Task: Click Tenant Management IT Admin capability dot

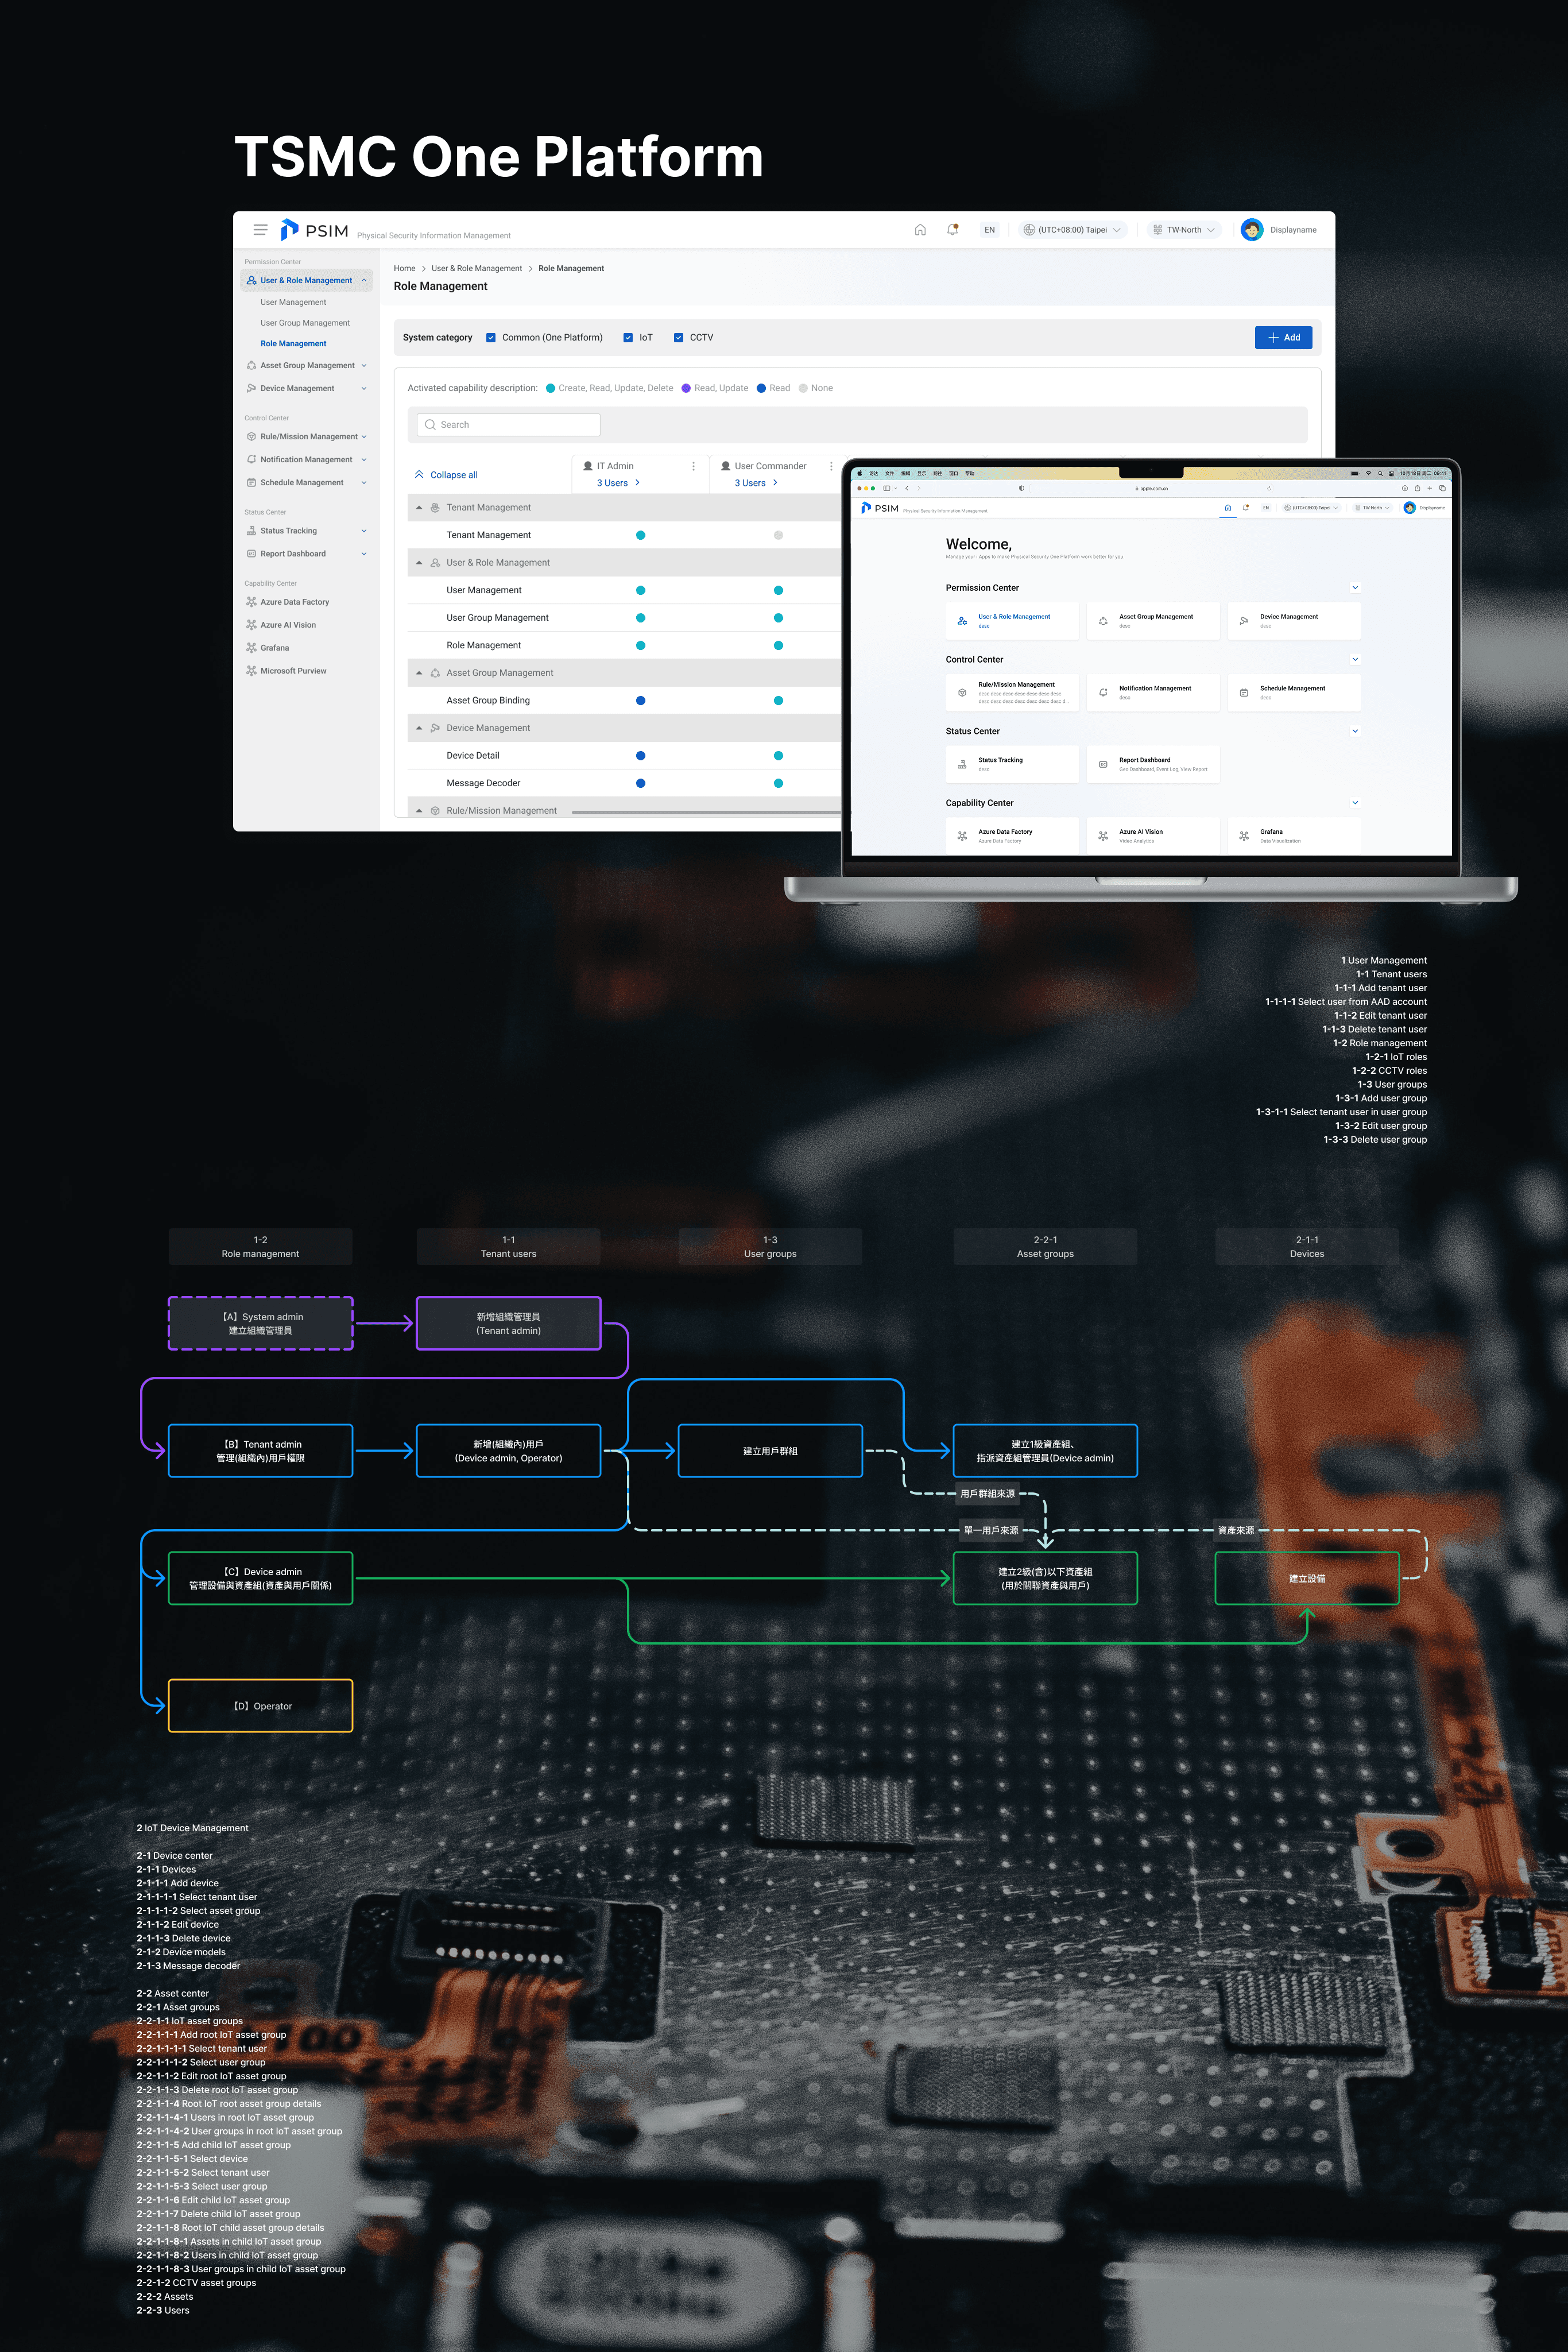Action: tap(641, 535)
